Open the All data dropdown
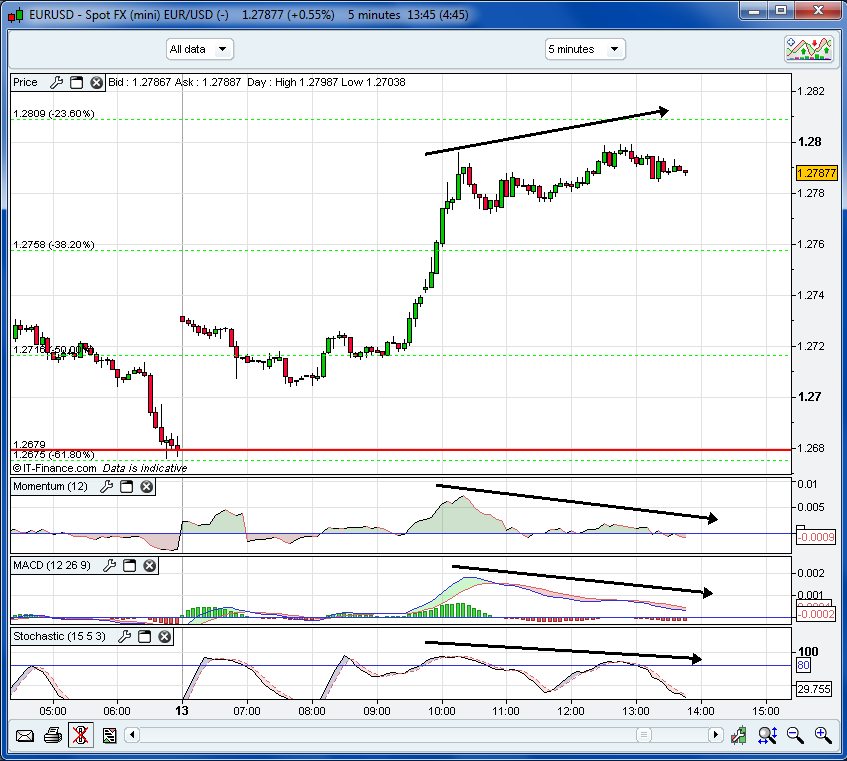Image resolution: width=847 pixels, height=761 pixels. click(x=199, y=49)
